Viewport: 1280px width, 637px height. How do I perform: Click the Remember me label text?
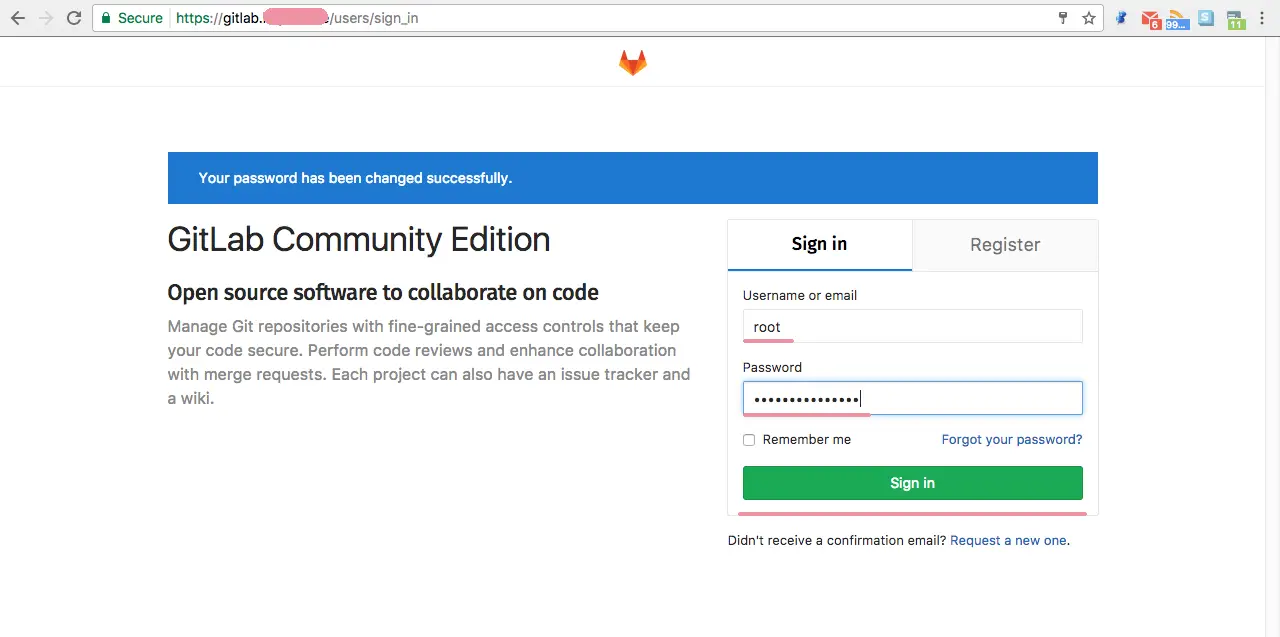pos(807,440)
